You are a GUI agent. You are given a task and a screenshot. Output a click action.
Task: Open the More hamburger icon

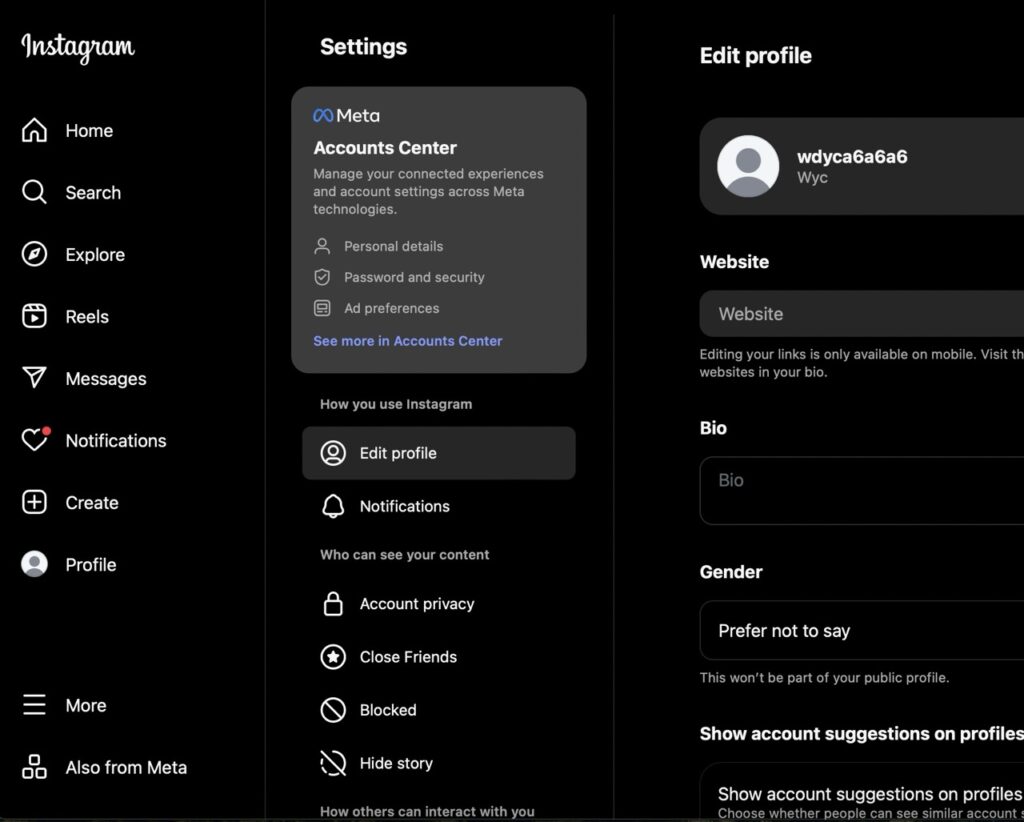35,705
